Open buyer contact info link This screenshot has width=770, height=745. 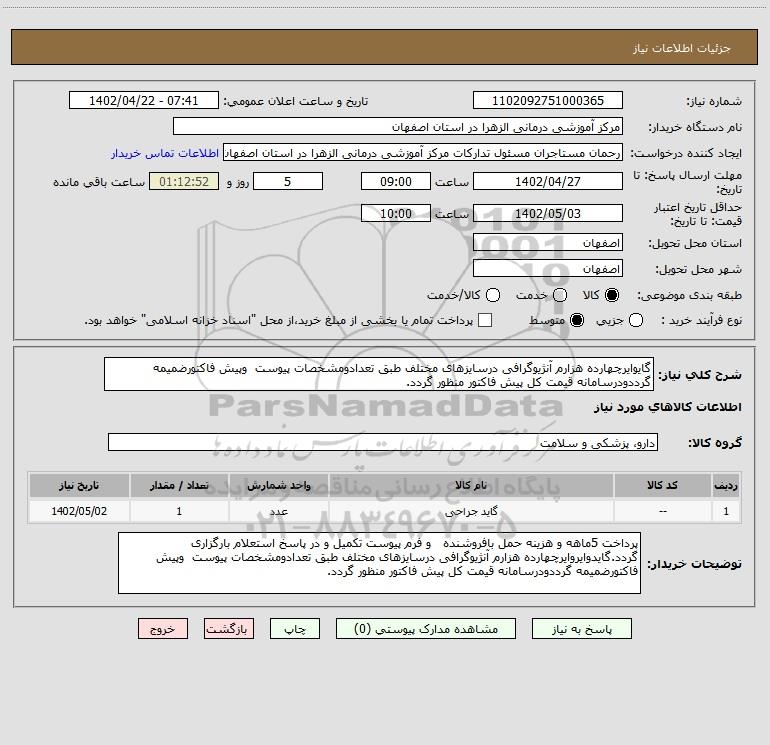(165, 153)
